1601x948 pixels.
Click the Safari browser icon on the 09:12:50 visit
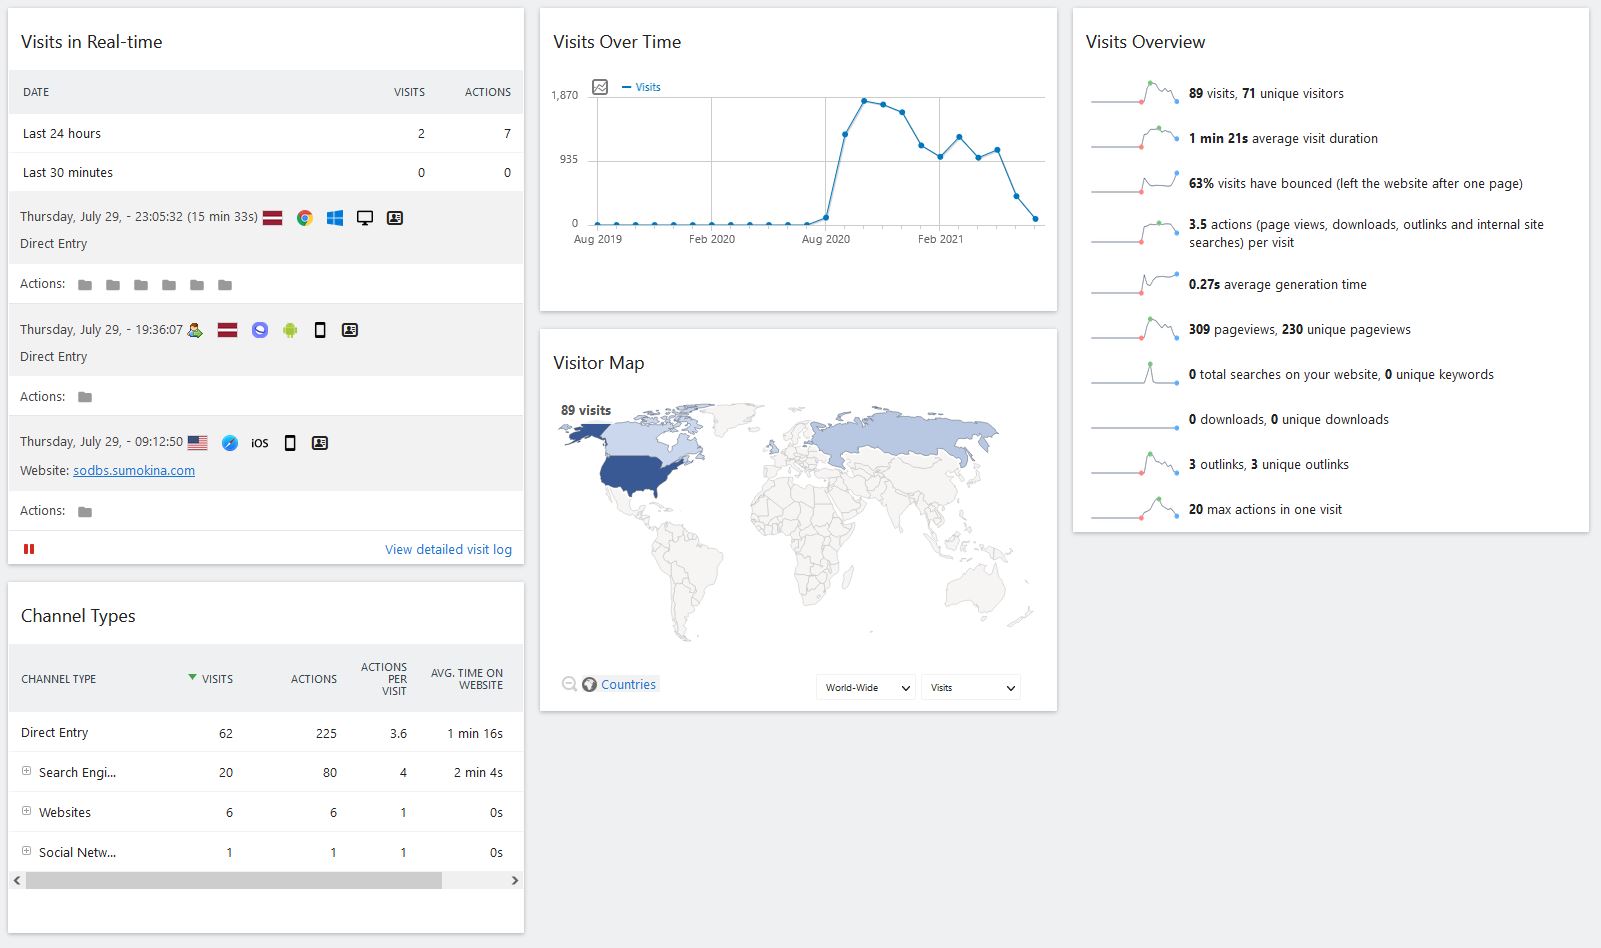[230, 443]
